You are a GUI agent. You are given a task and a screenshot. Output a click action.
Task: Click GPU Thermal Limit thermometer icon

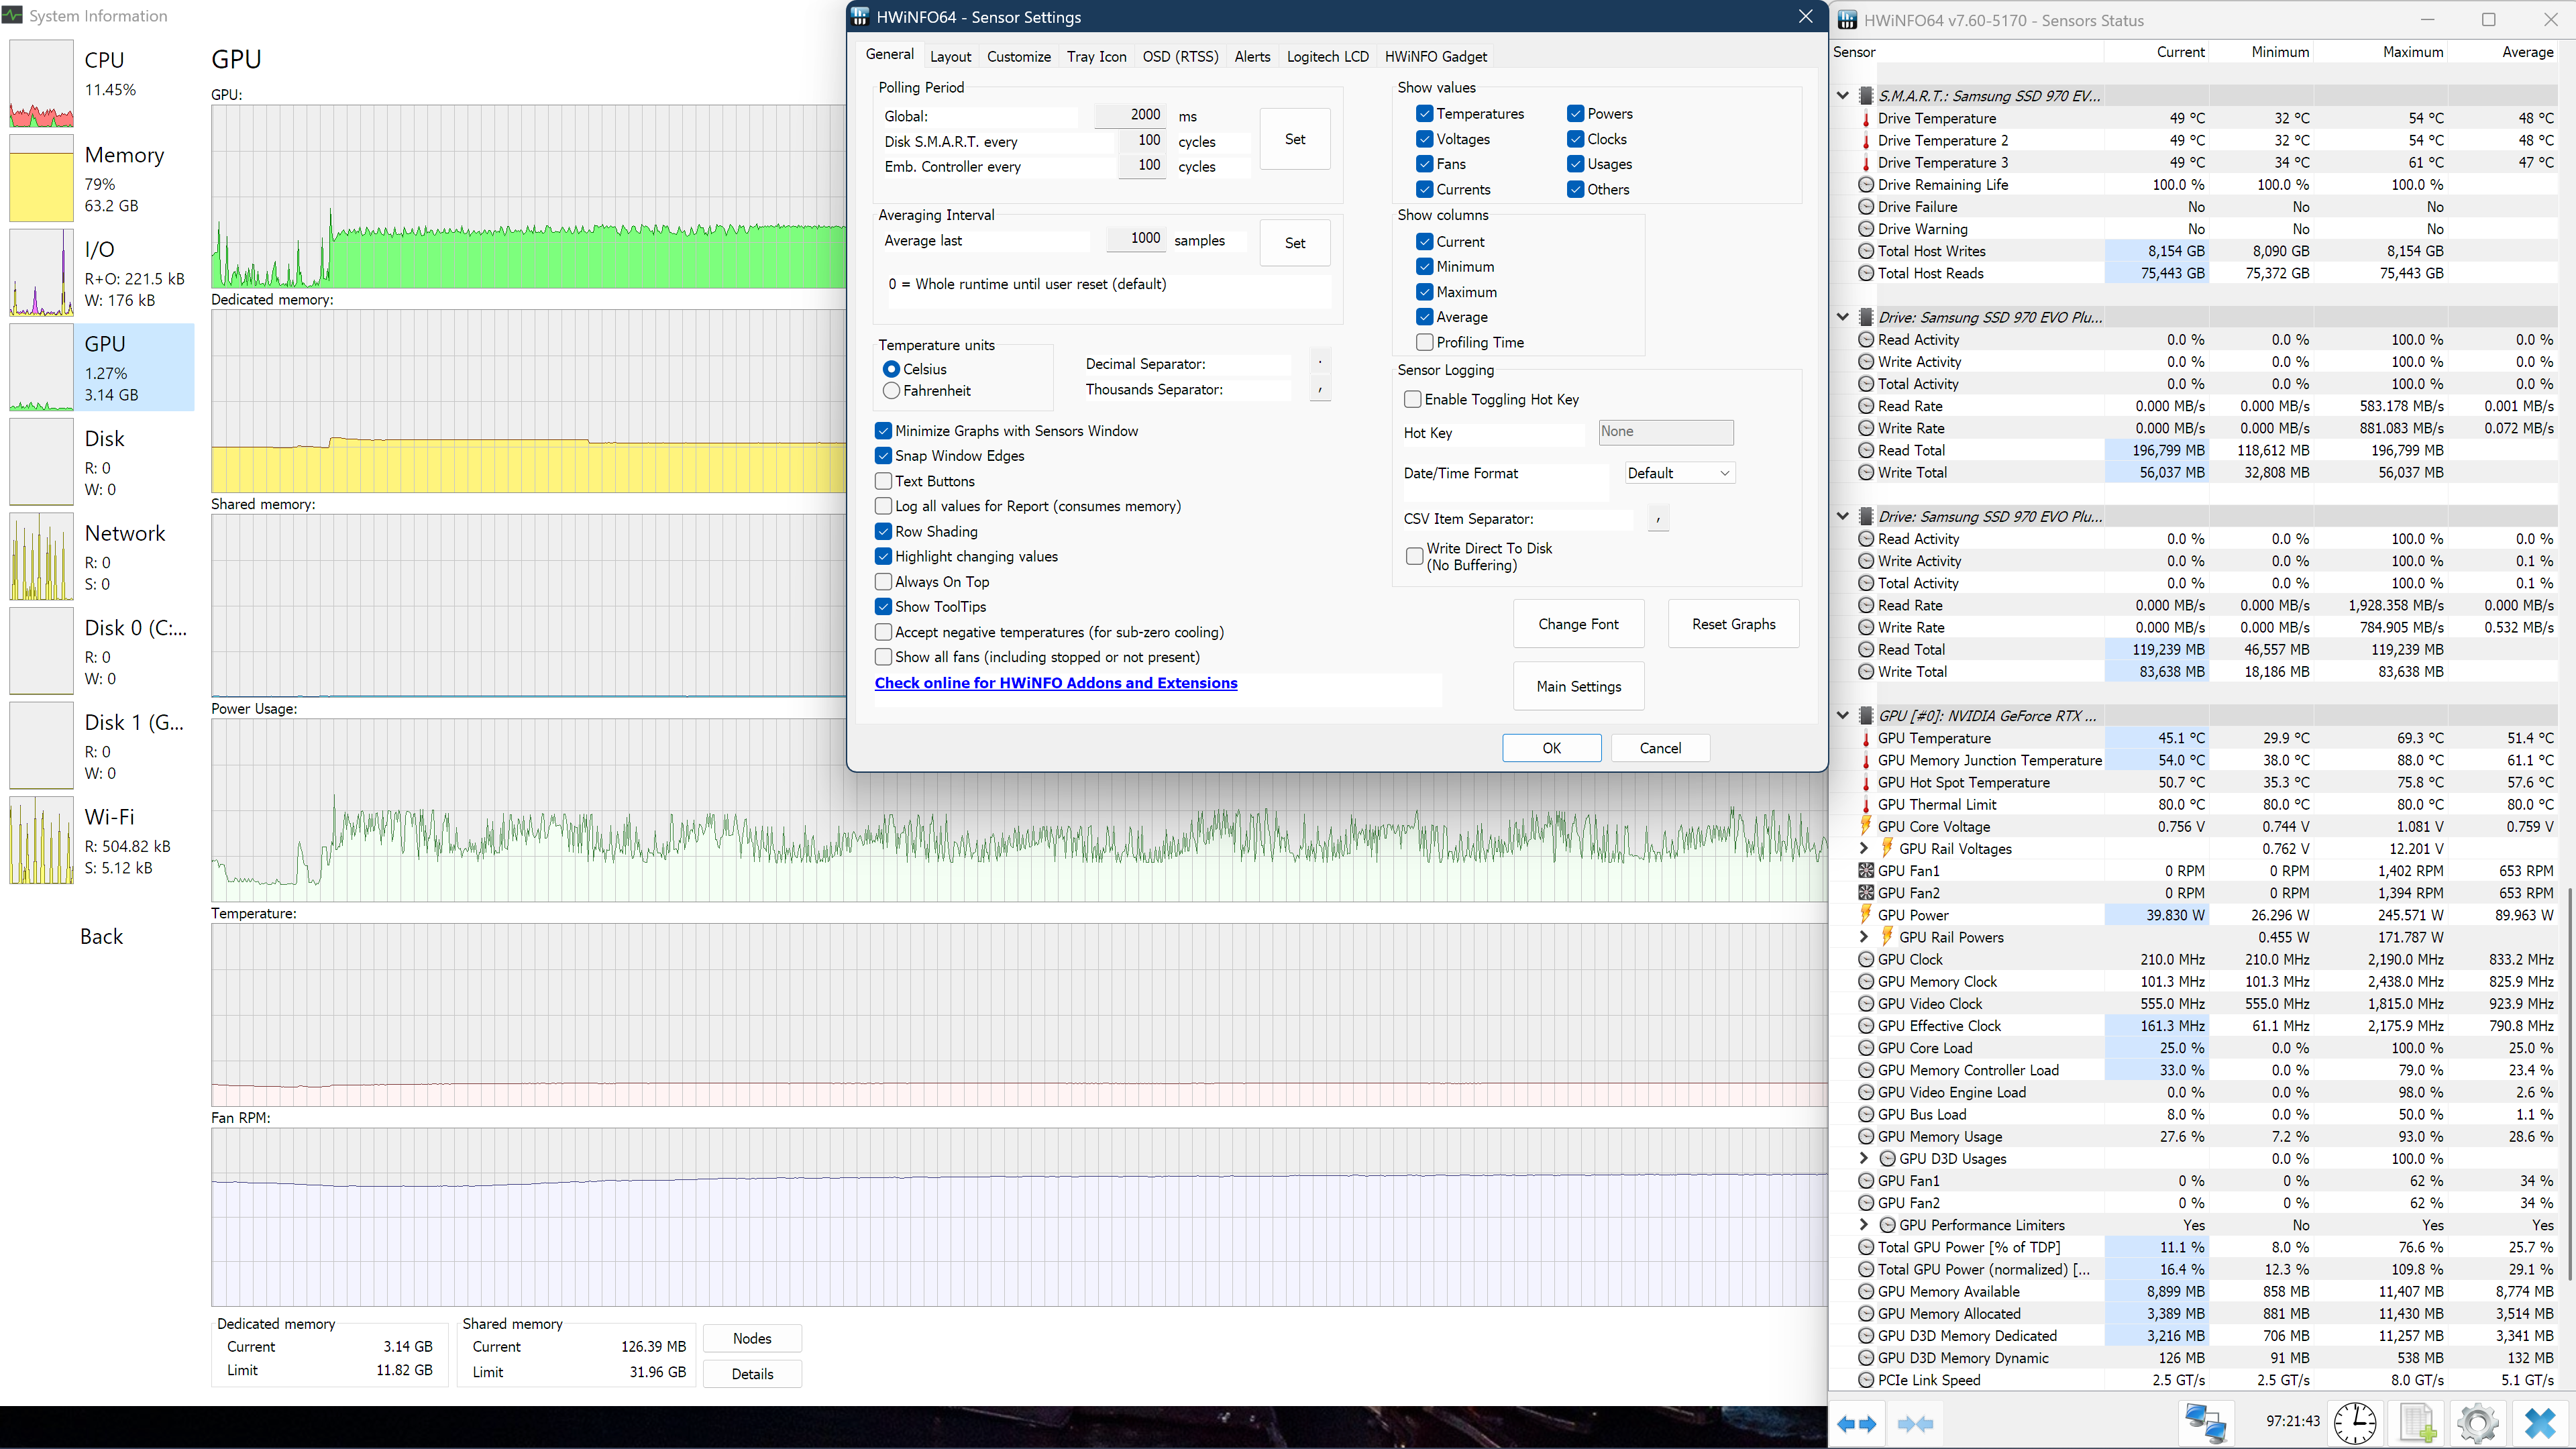coord(1866,804)
